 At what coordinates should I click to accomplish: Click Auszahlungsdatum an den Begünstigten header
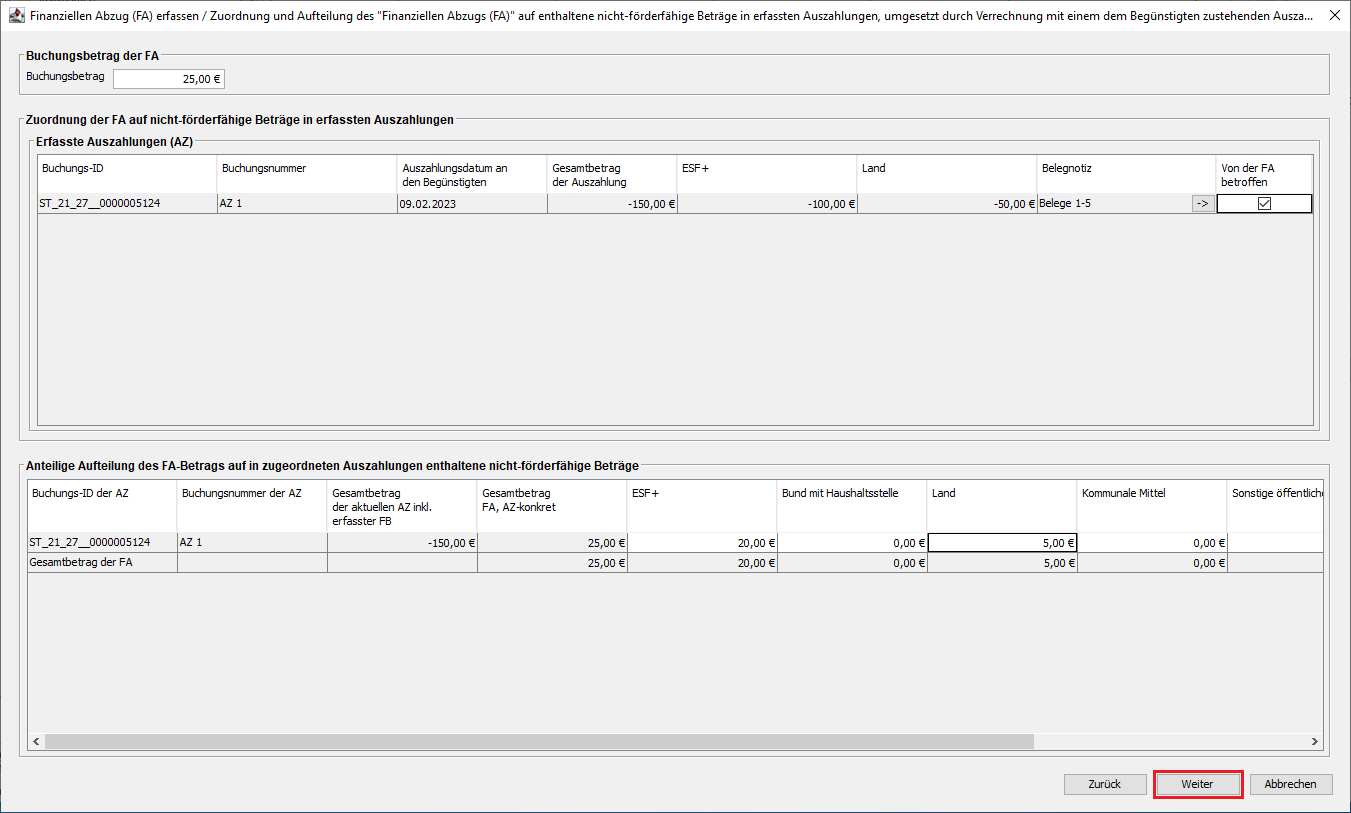471,174
